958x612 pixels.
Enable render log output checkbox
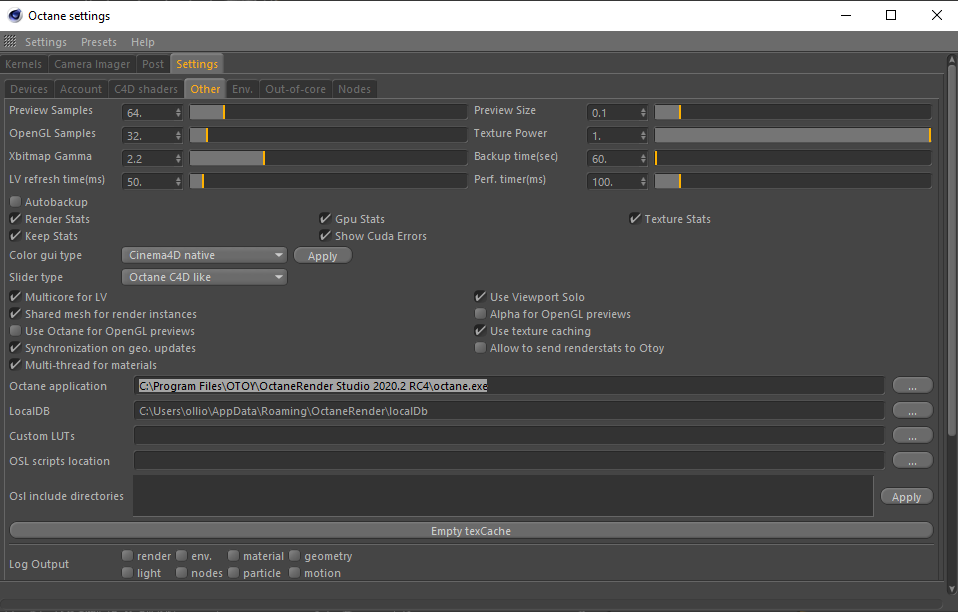pos(127,556)
